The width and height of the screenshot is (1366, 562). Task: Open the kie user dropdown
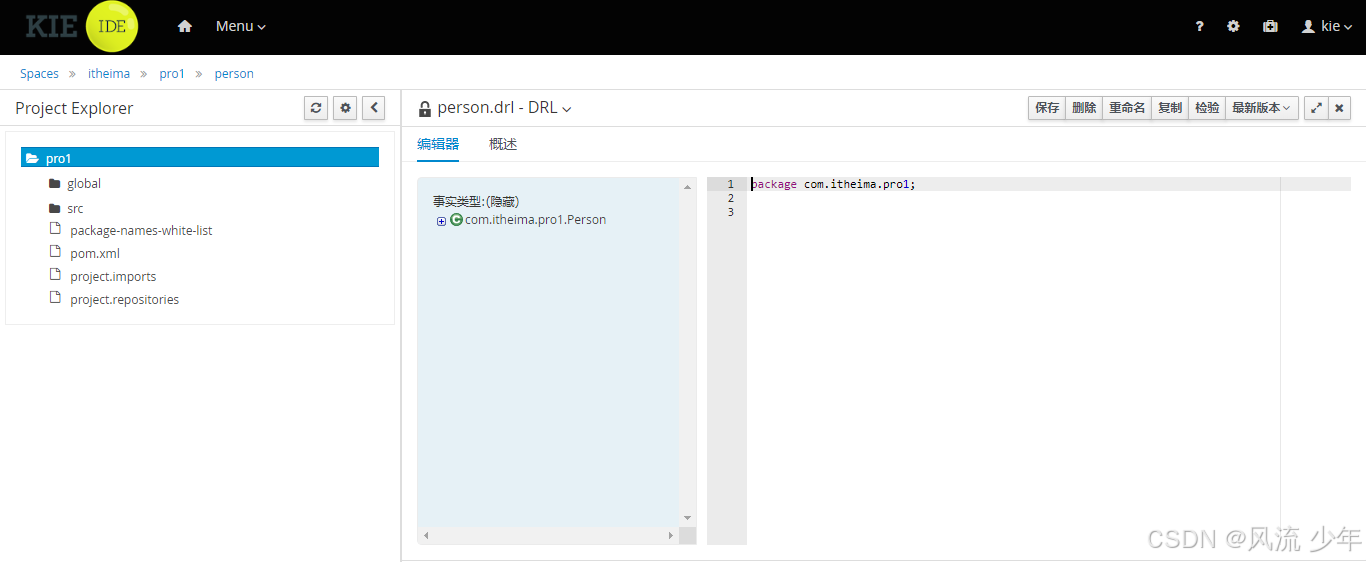pyautogui.click(x=1327, y=27)
